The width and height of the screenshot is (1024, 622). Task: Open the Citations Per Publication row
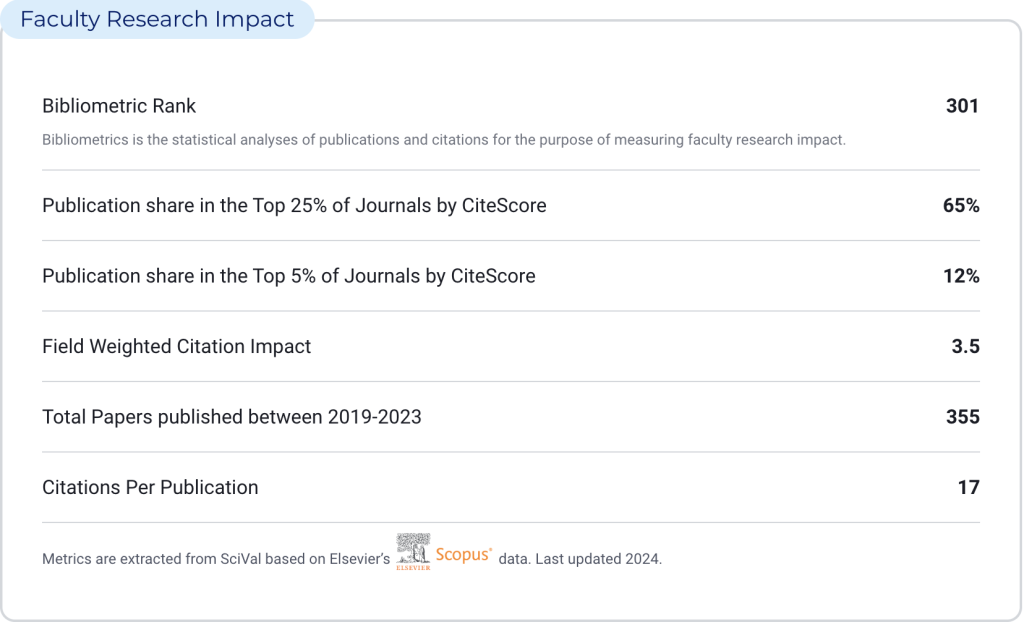150,487
